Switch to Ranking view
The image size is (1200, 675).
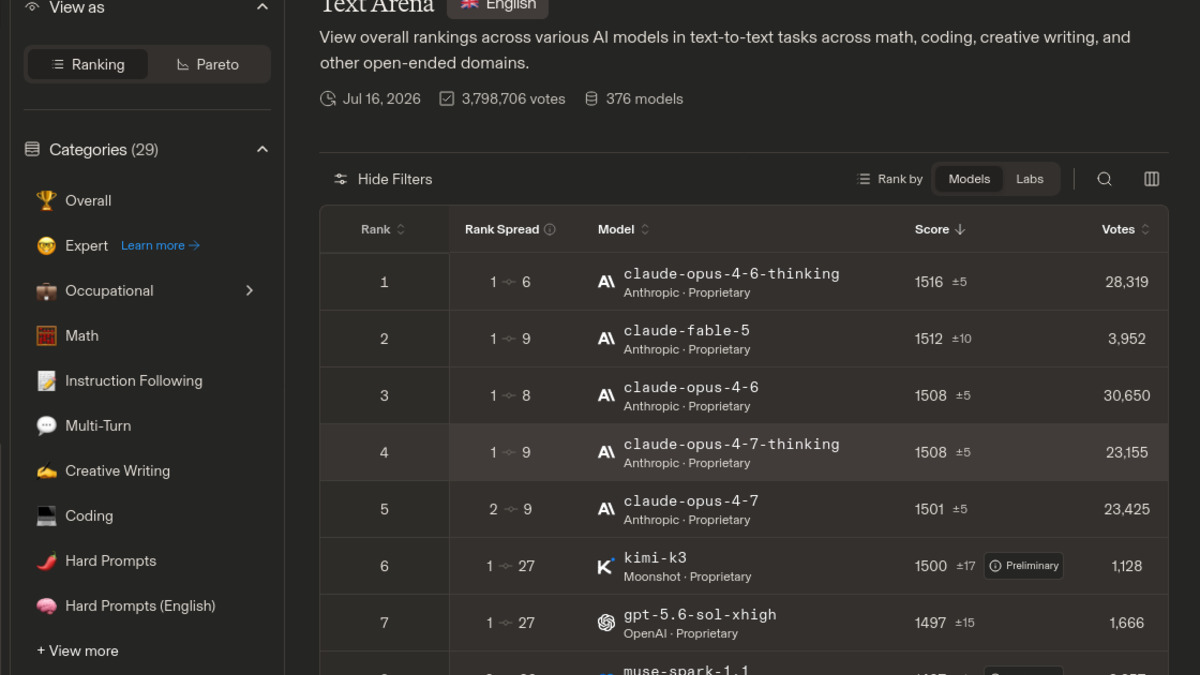(88, 64)
